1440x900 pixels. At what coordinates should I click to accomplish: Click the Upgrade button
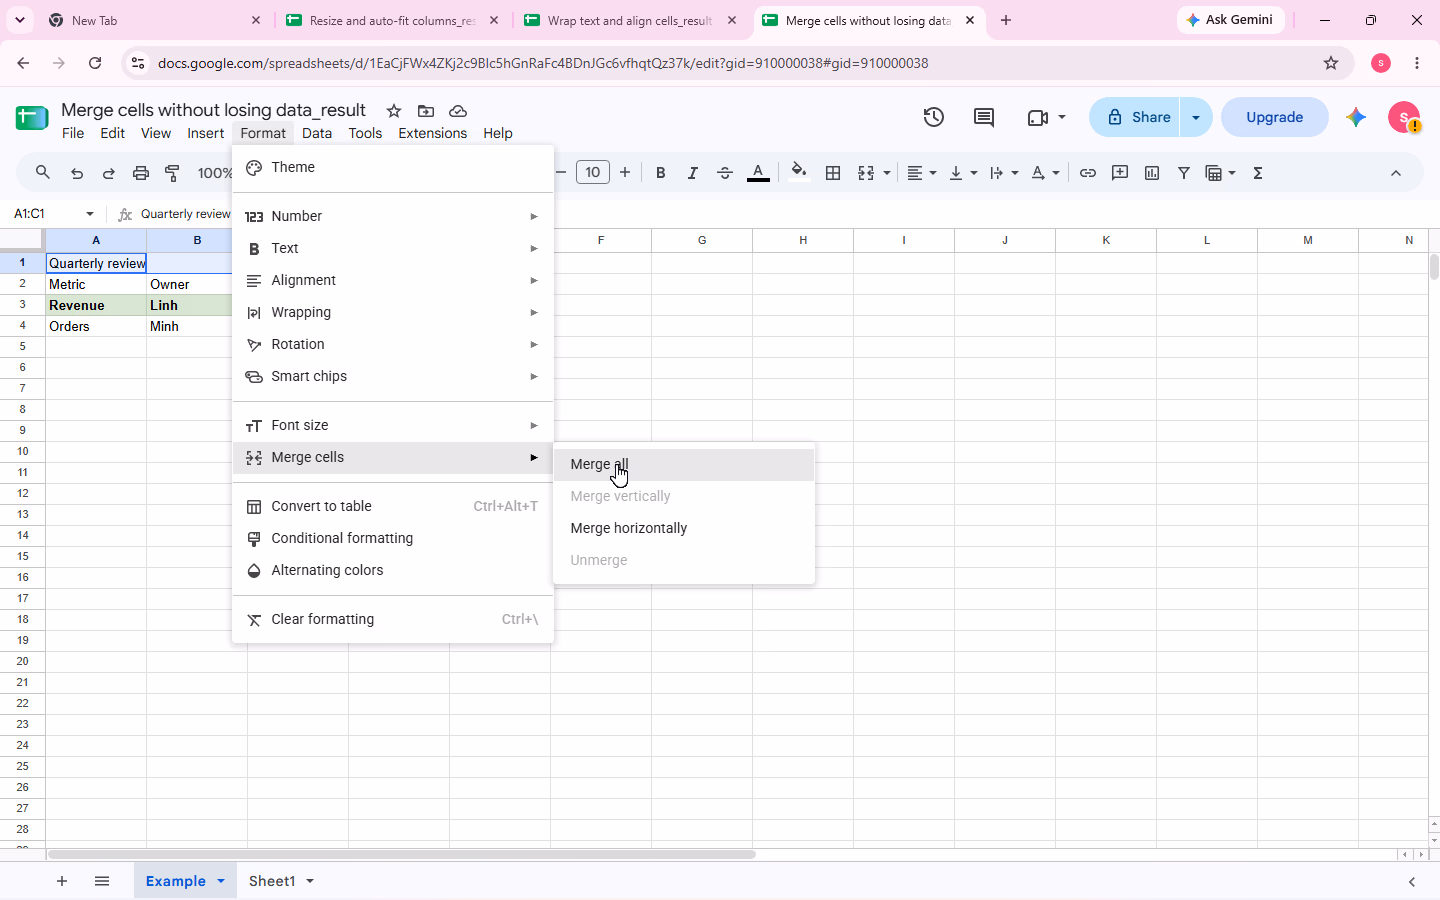pyautogui.click(x=1274, y=117)
